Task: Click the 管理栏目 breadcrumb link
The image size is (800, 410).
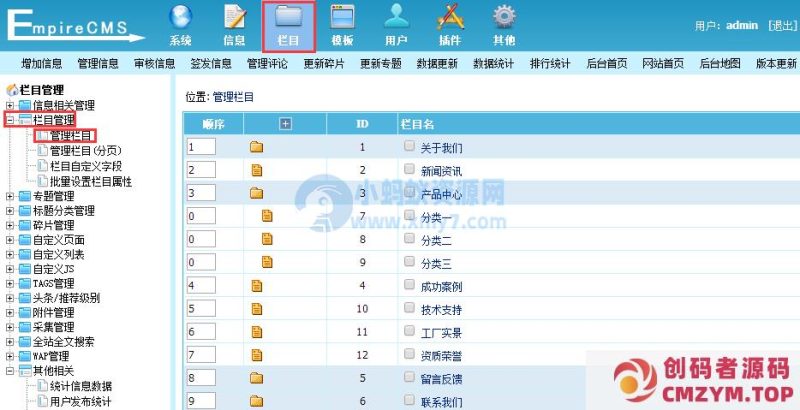Action: click(x=233, y=97)
